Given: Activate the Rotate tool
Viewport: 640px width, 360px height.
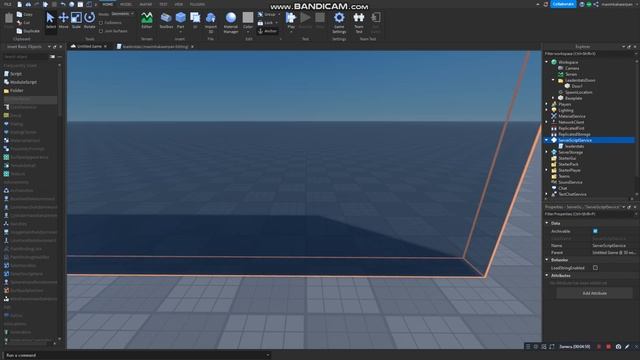Looking at the screenshot, I should point(89,20).
